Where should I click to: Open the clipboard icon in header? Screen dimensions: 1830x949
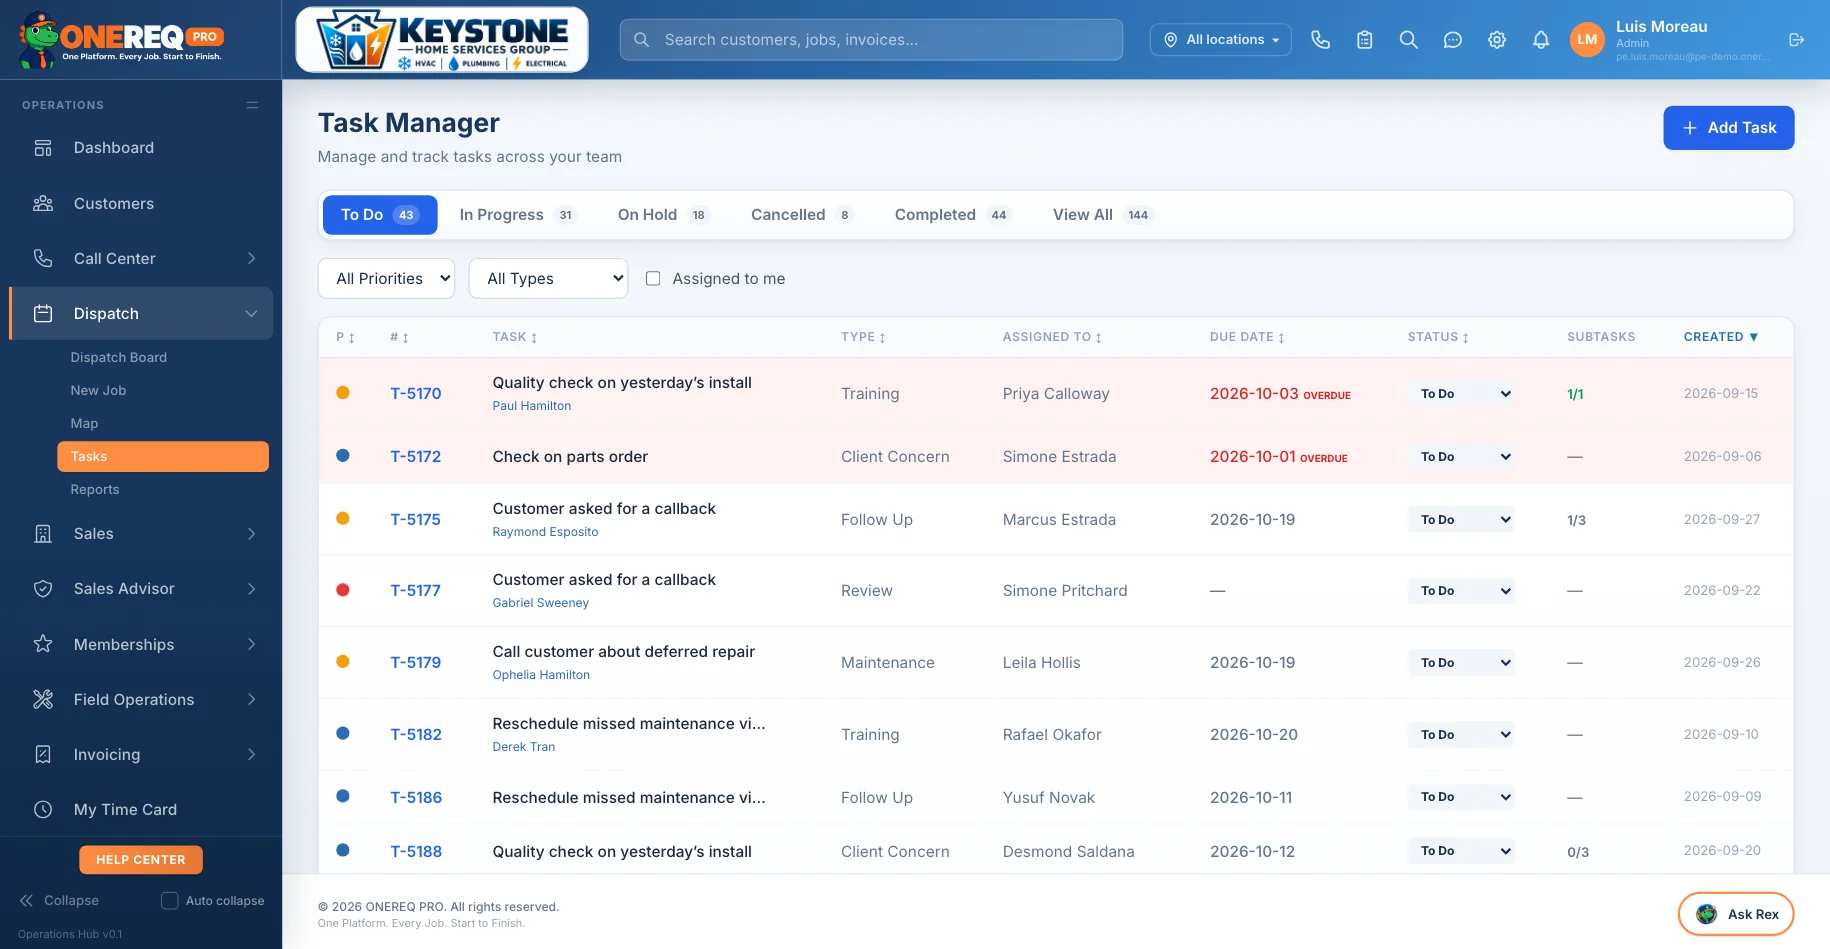click(x=1364, y=40)
